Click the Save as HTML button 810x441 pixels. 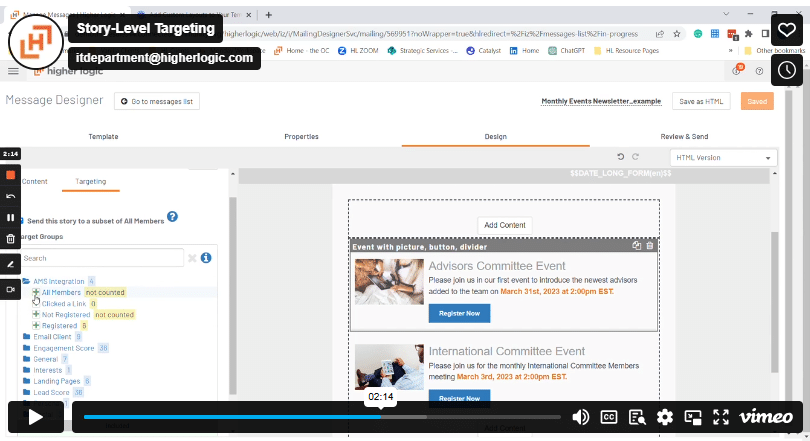point(700,101)
